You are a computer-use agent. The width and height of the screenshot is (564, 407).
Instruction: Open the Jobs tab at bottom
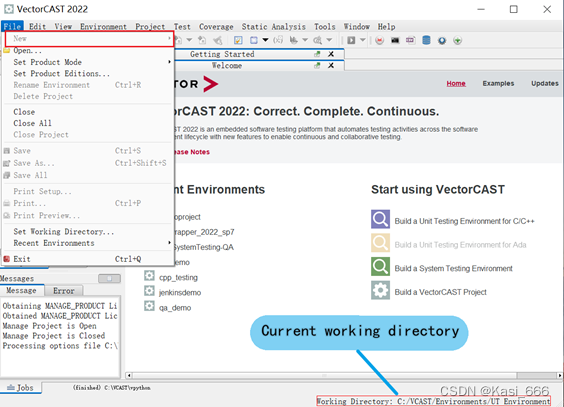click(21, 388)
